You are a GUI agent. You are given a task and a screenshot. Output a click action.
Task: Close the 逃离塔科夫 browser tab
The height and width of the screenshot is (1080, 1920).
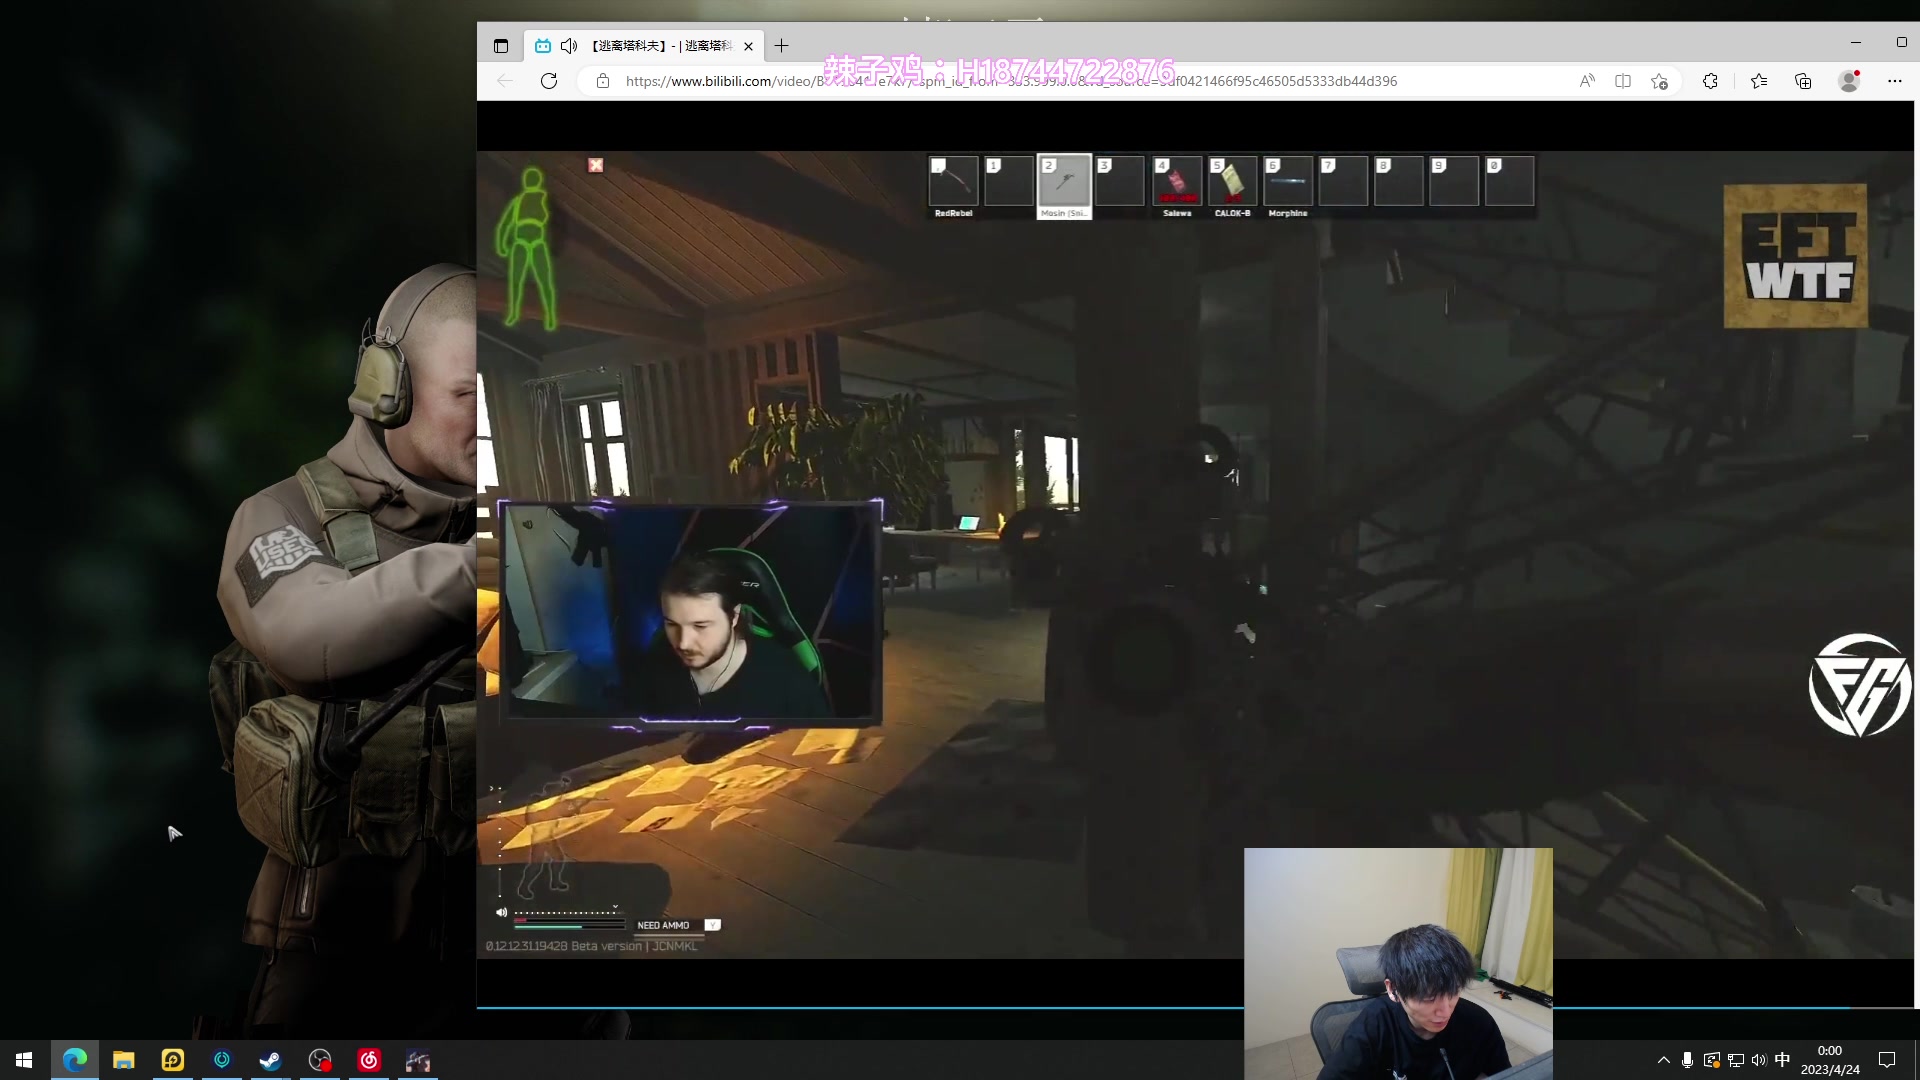[x=748, y=46]
